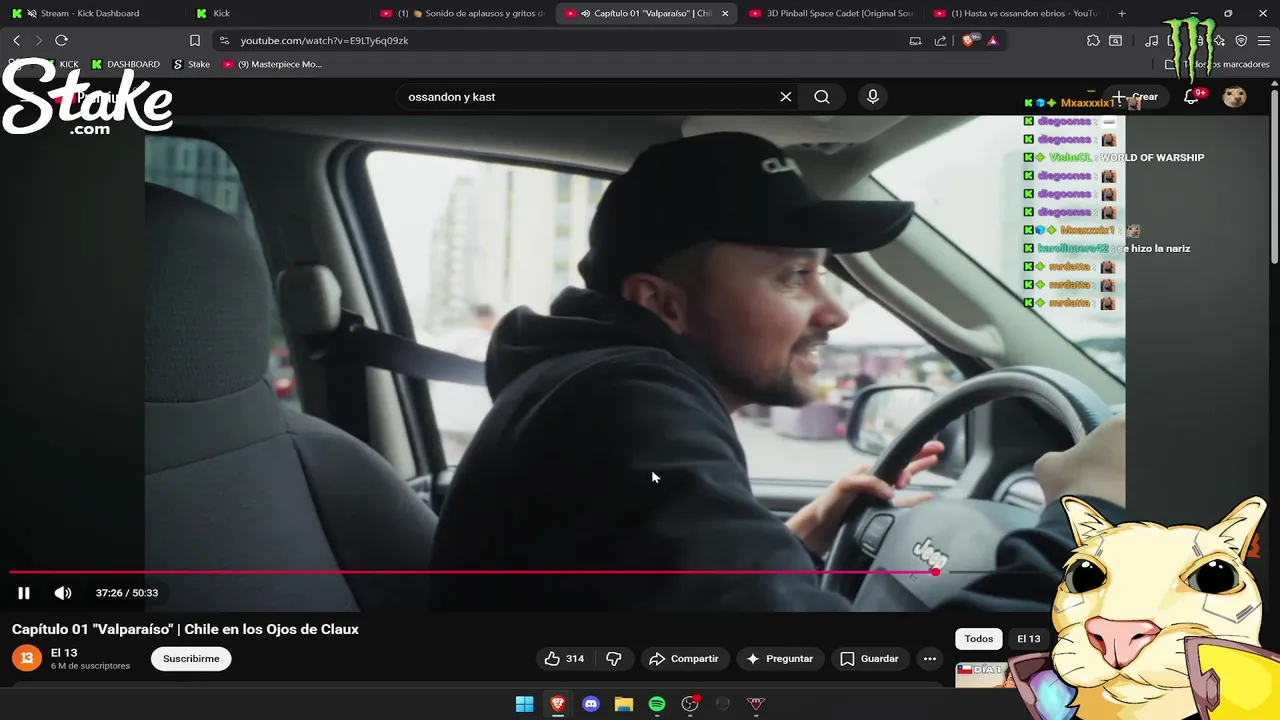Open the Stake bookmark
This screenshot has width=1280, height=720.
coord(191,64)
